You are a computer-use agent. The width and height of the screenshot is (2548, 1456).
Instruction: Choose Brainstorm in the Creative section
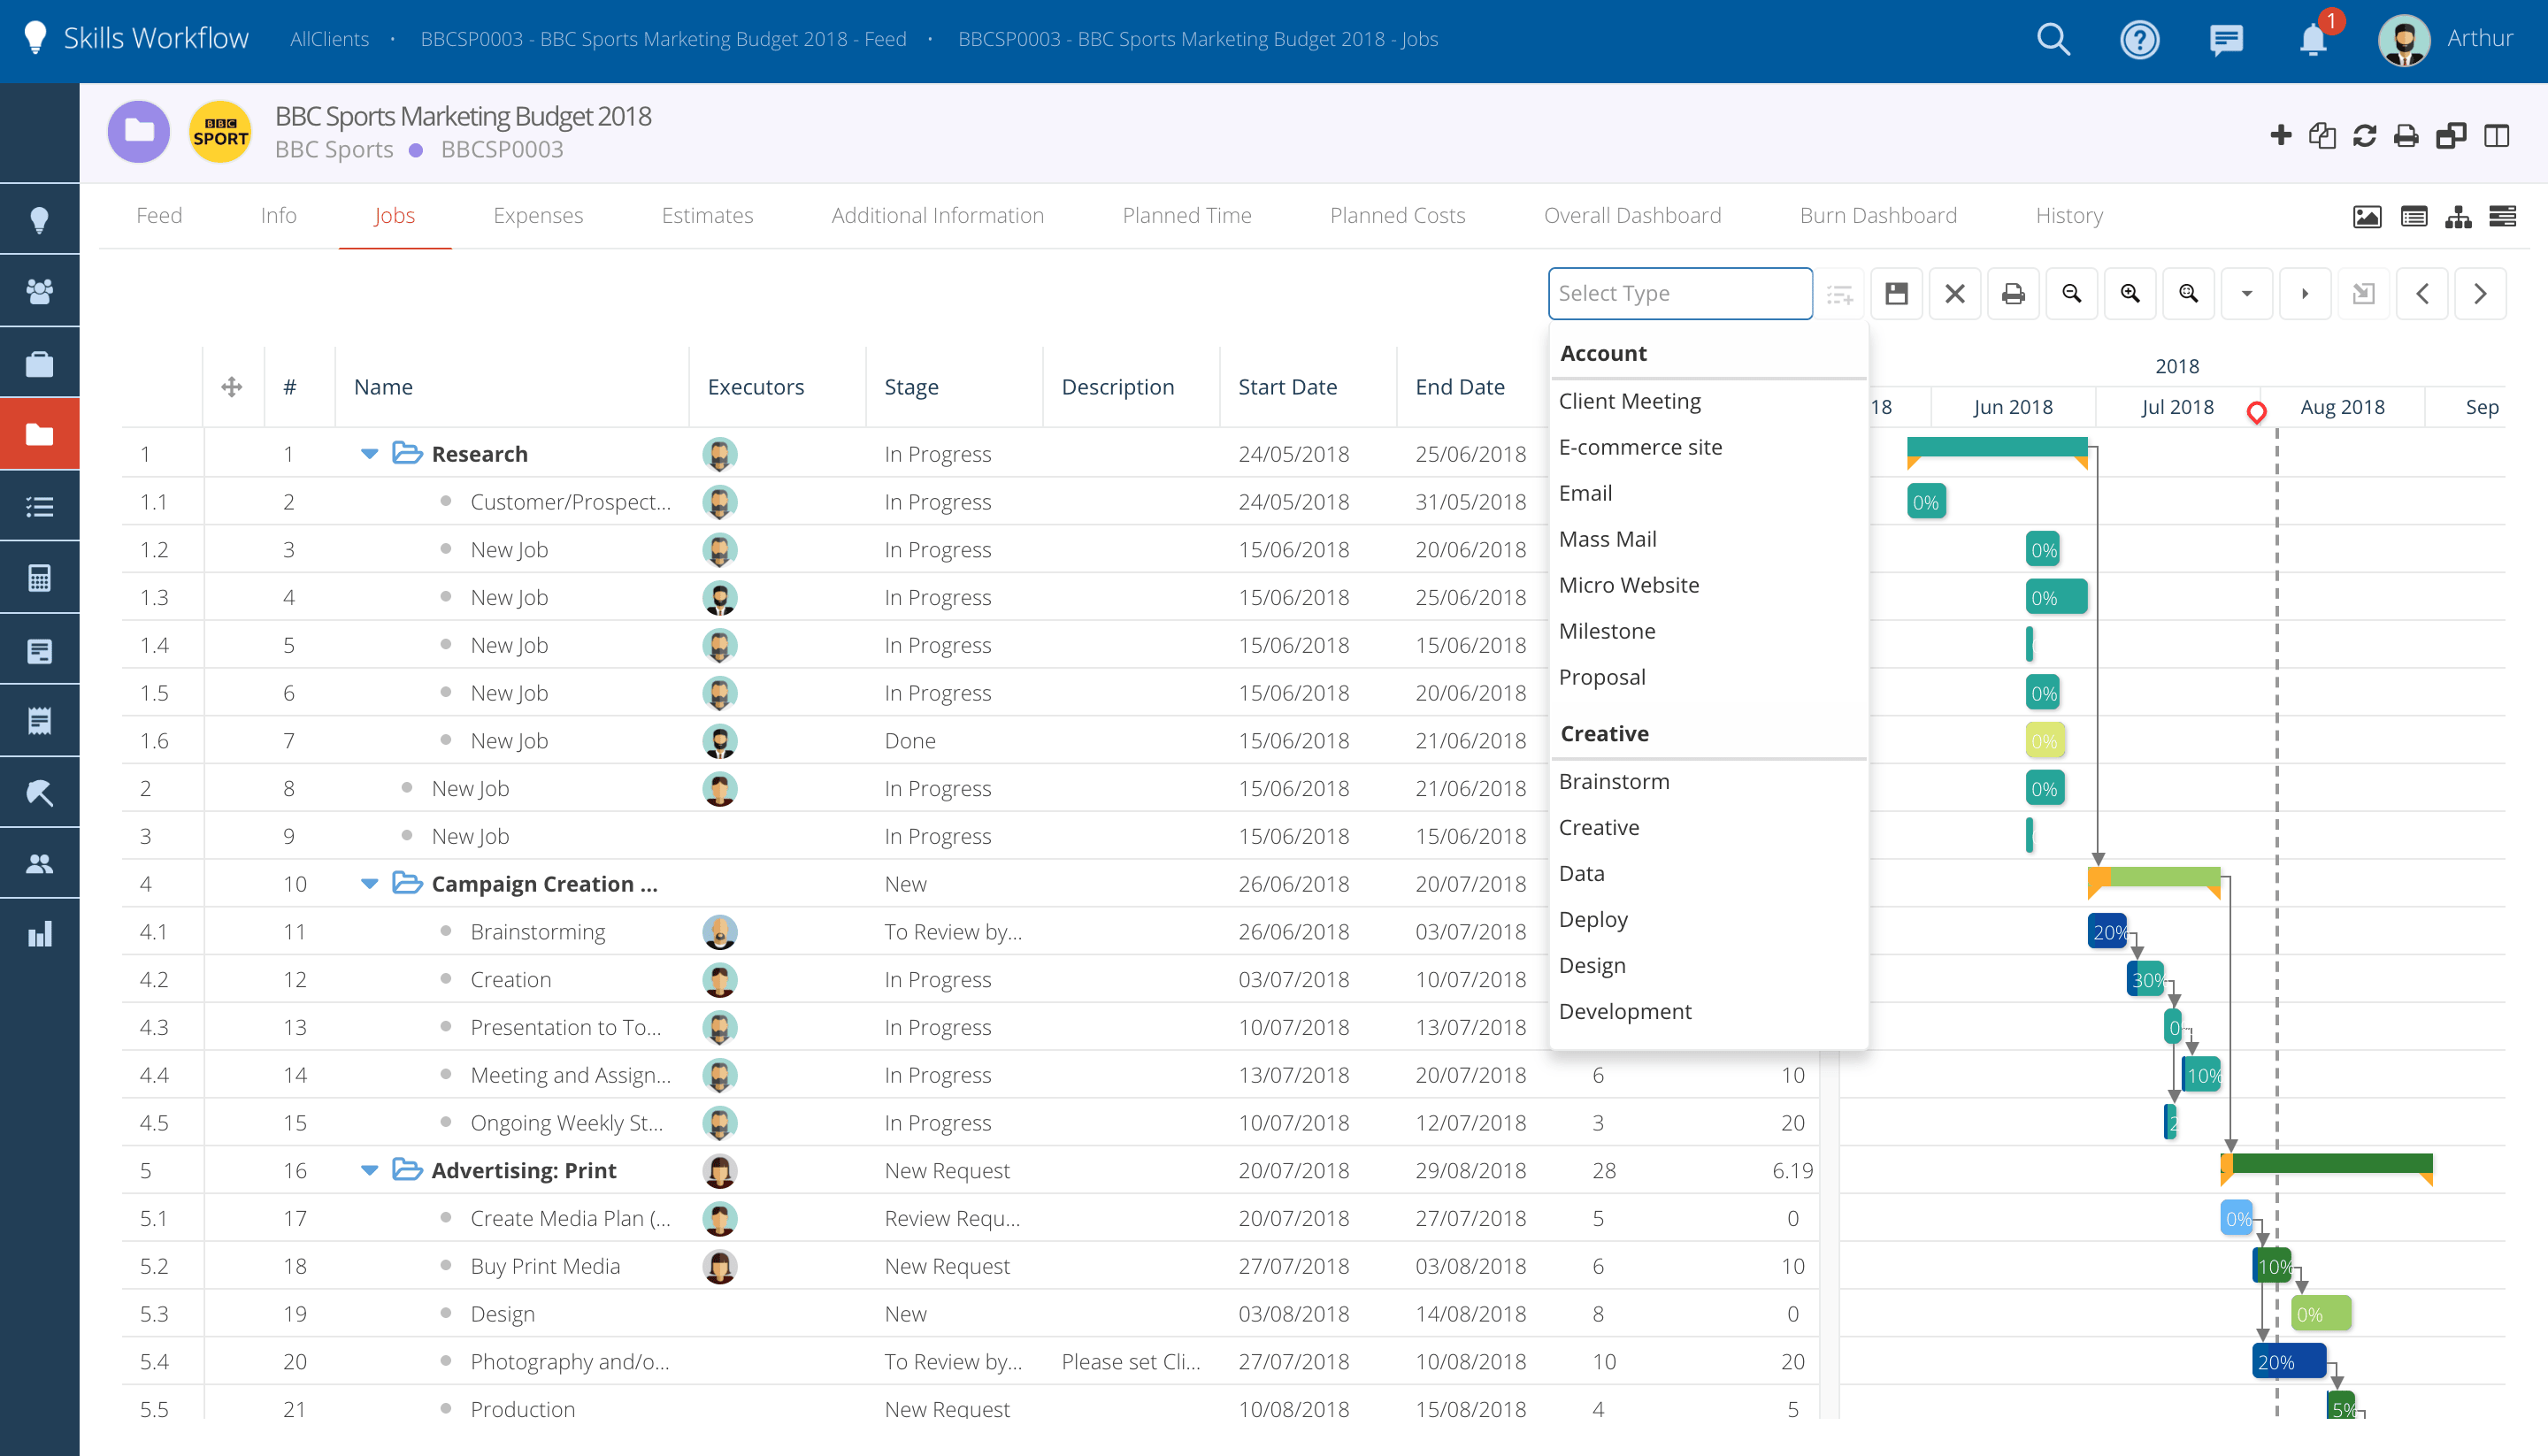(x=1613, y=781)
